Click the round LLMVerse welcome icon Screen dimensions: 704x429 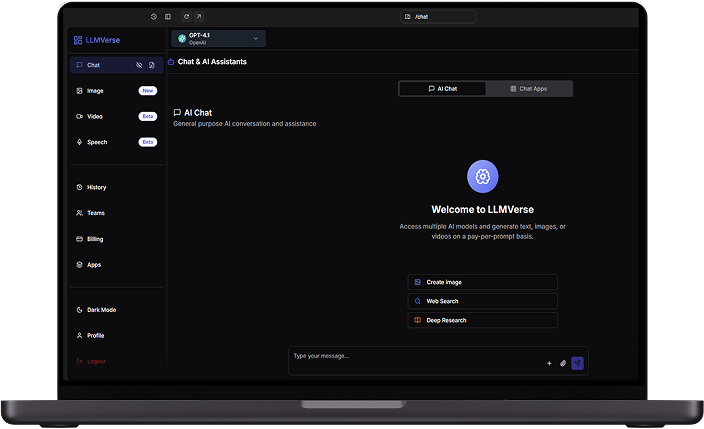click(483, 177)
